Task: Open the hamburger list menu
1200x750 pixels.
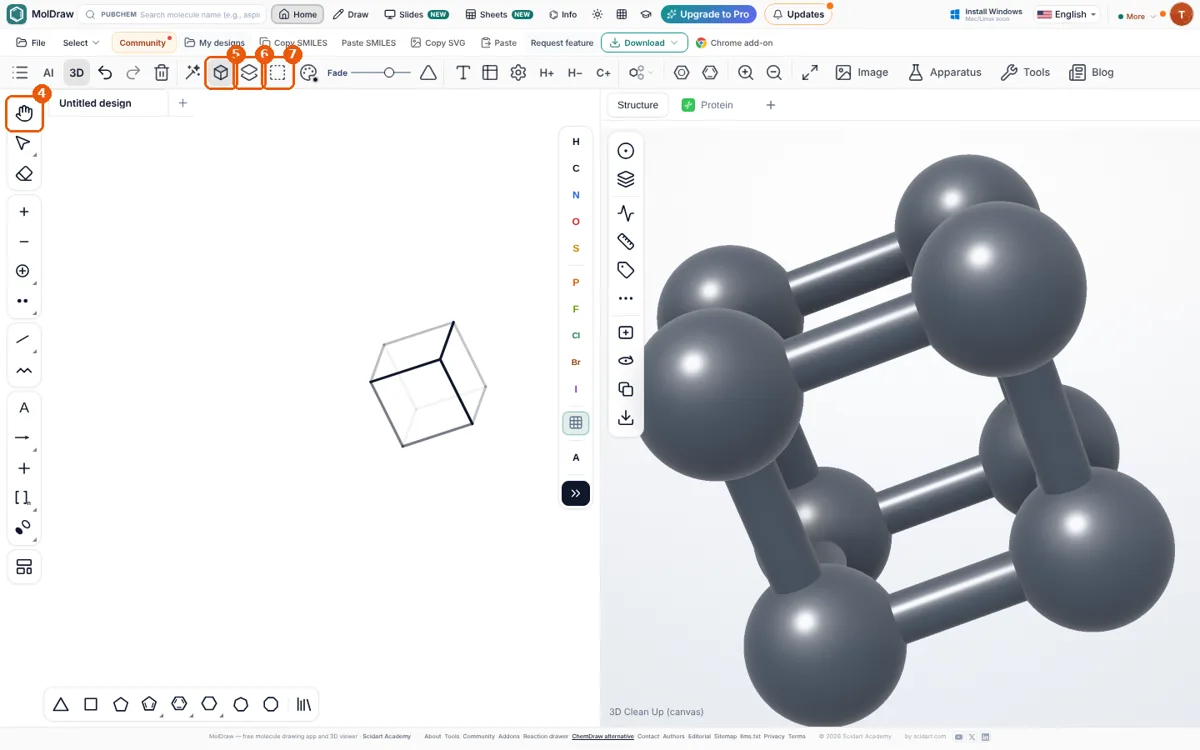Action: coord(20,72)
